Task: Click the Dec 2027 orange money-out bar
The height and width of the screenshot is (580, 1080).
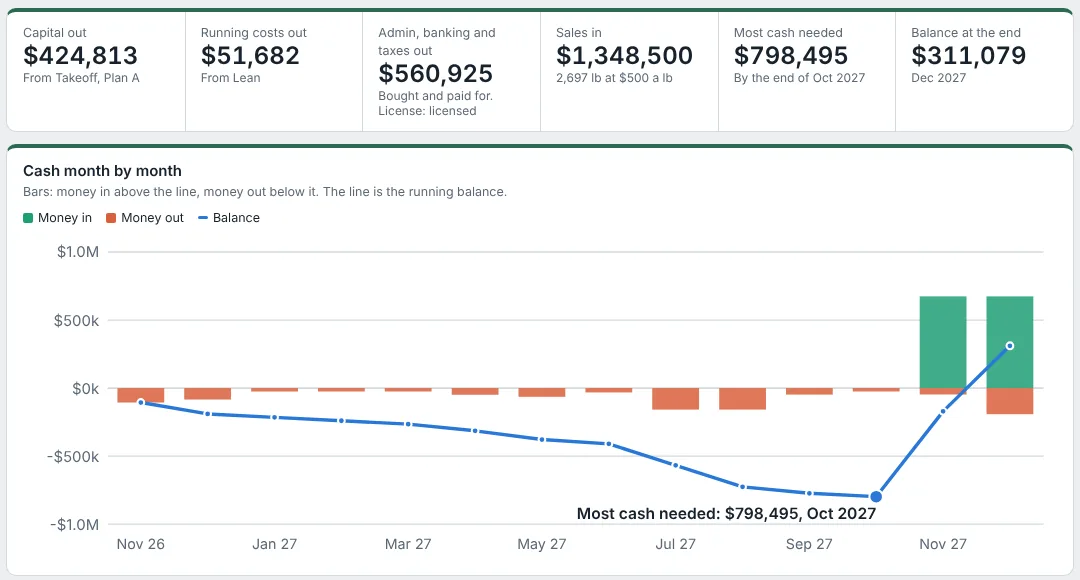Action: (x=1010, y=401)
